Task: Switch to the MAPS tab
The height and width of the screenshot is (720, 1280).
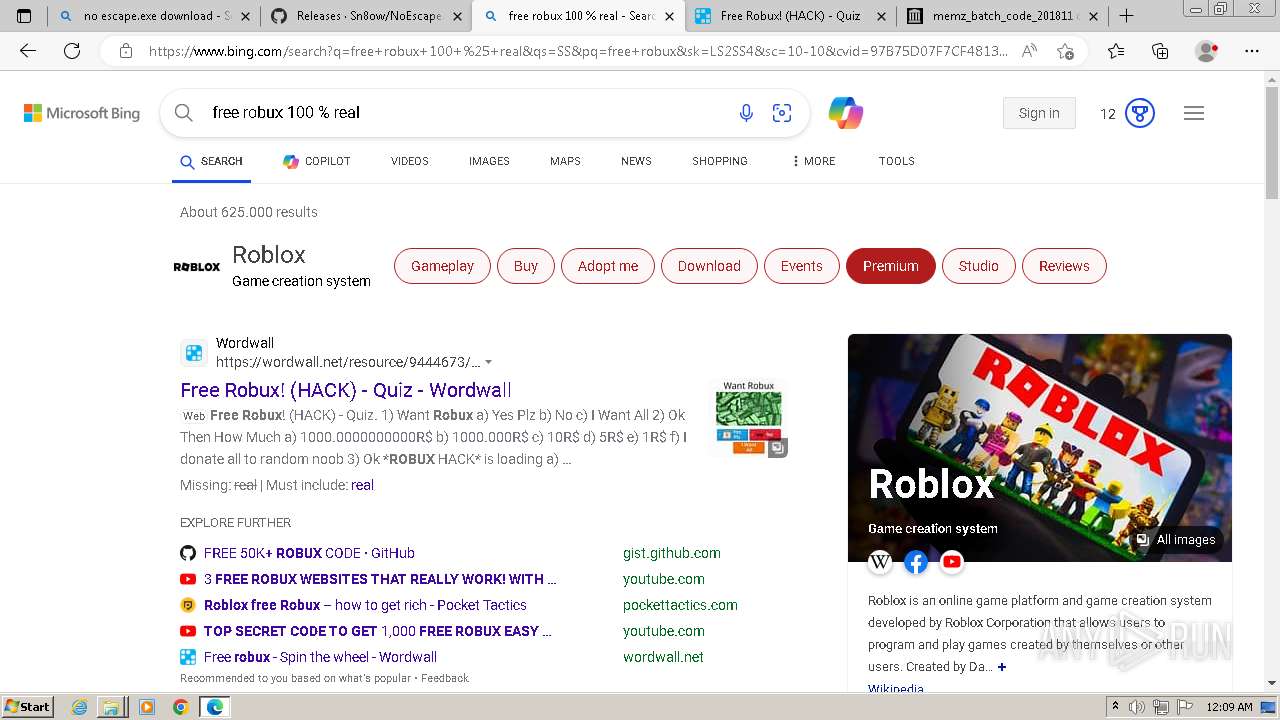Action: point(565,161)
